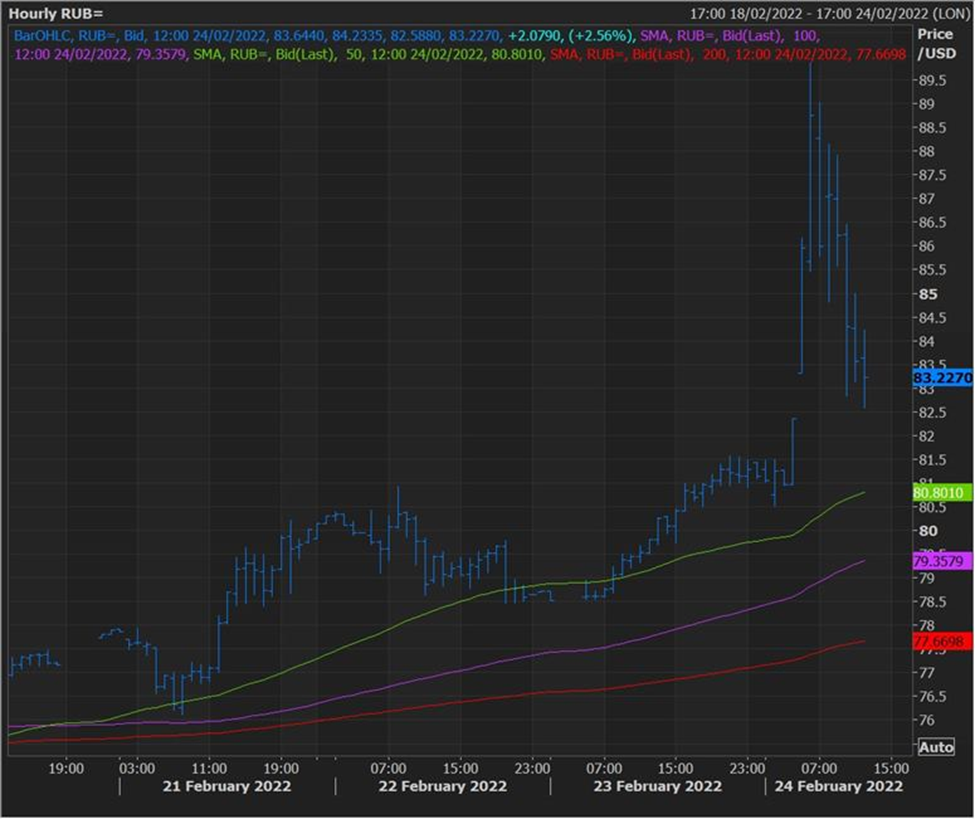Image resolution: width=975 pixels, height=819 pixels.
Task: Select the green 80.8010 SMA label
Action: (942, 493)
